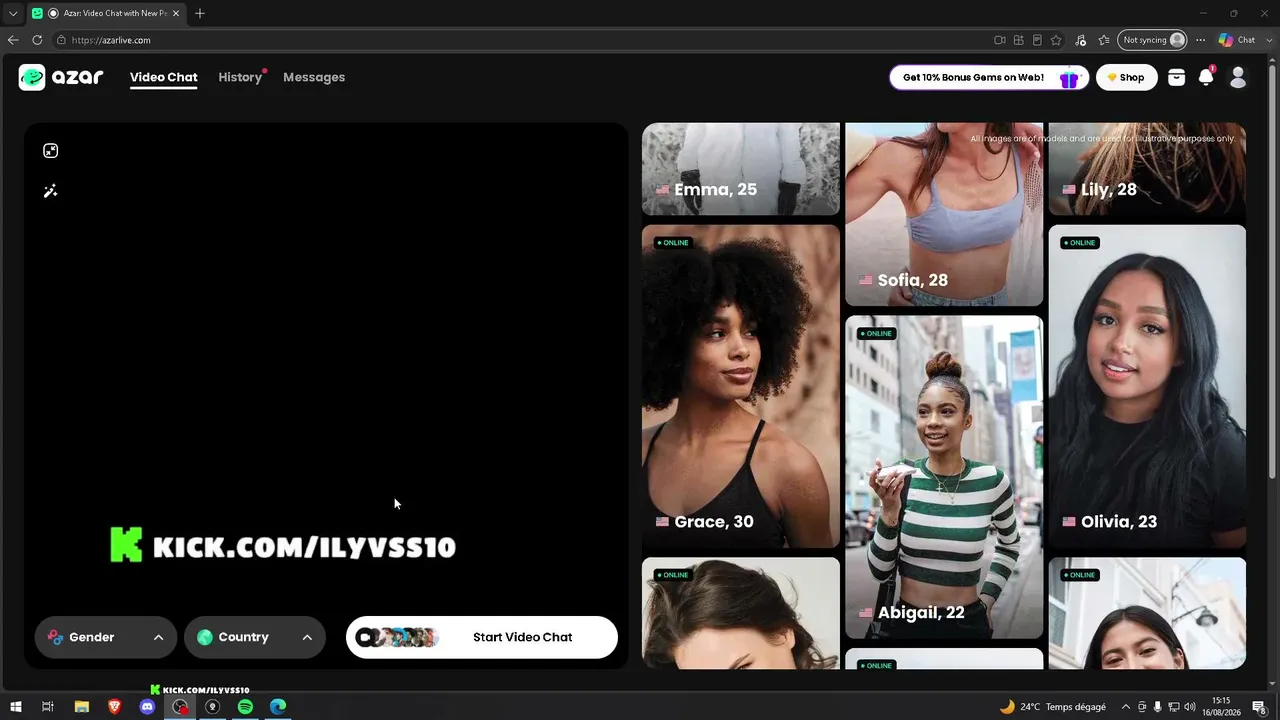Reload the page
This screenshot has width=1280, height=720.
pos(37,40)
